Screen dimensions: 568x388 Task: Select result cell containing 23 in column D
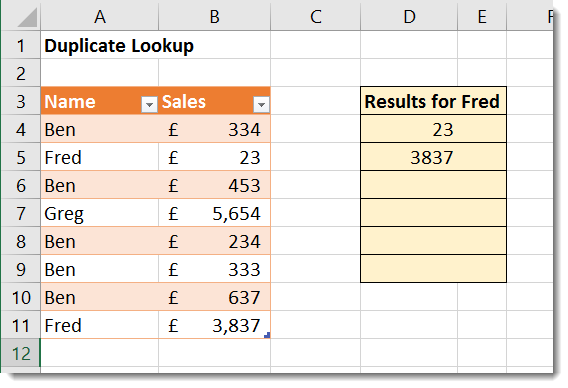tap(433, 129)
